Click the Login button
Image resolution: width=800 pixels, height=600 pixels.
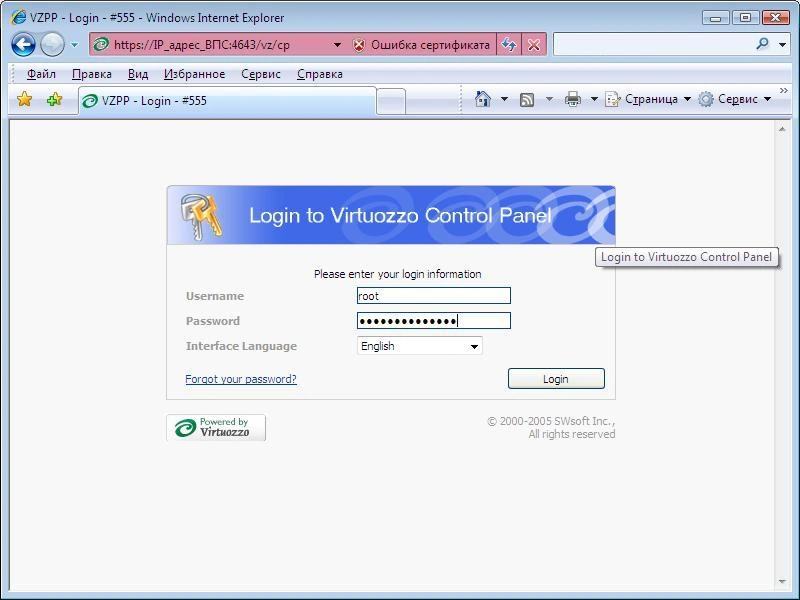pos(556,379)
